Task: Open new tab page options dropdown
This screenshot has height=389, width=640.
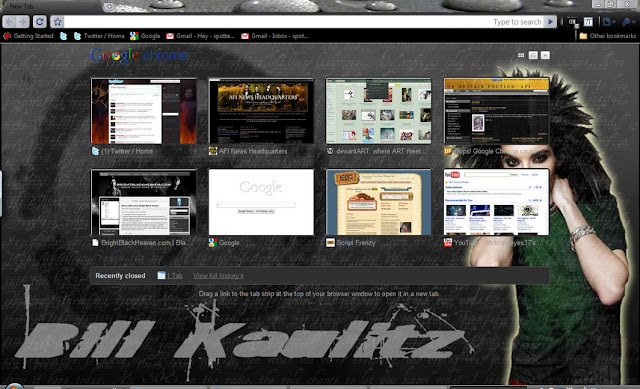Action: 545,55
